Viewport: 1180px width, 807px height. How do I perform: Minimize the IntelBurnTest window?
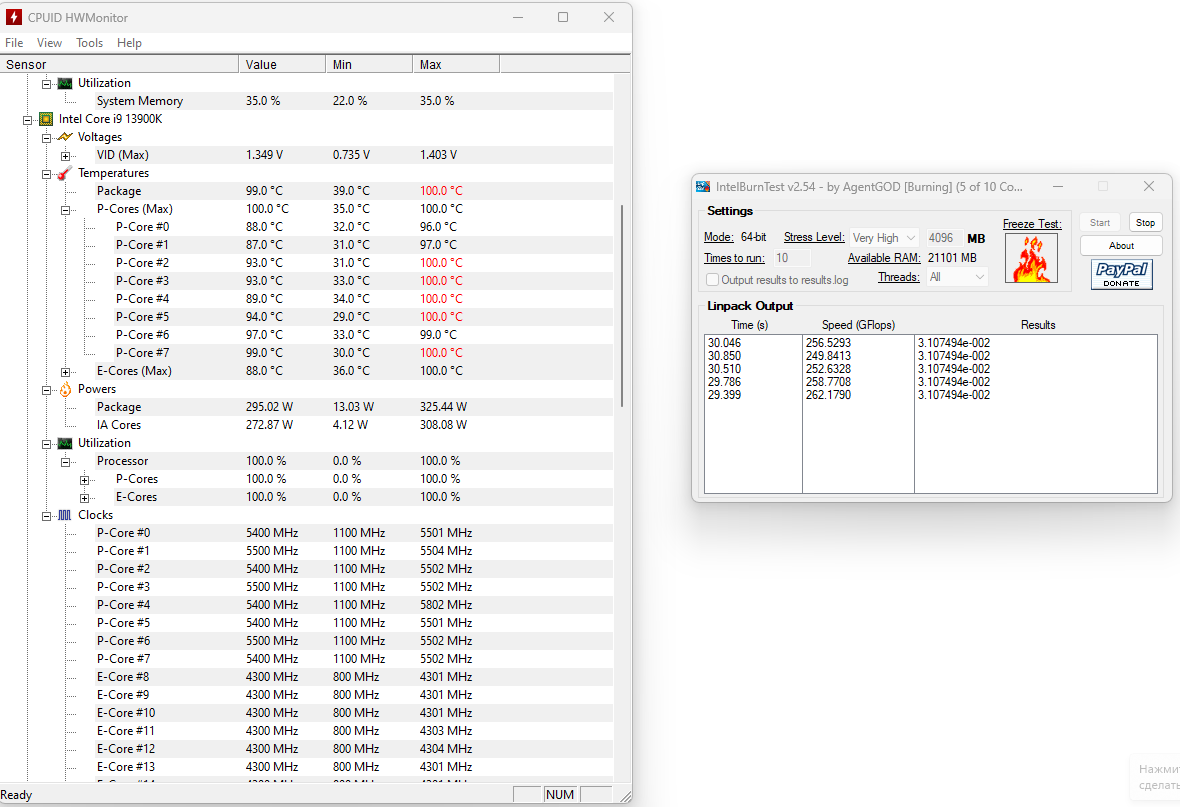click(1058, 187)
